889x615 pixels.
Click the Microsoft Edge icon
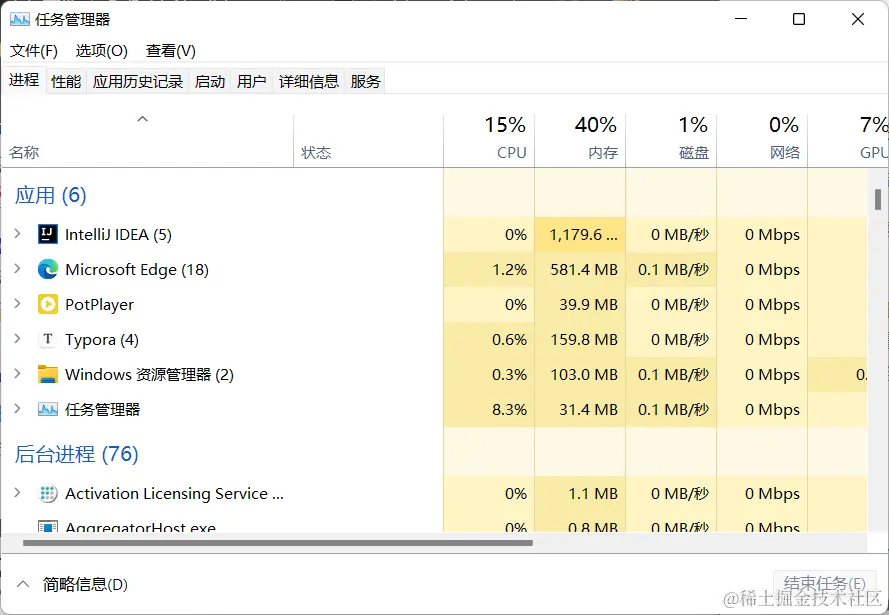click(48, 269)
